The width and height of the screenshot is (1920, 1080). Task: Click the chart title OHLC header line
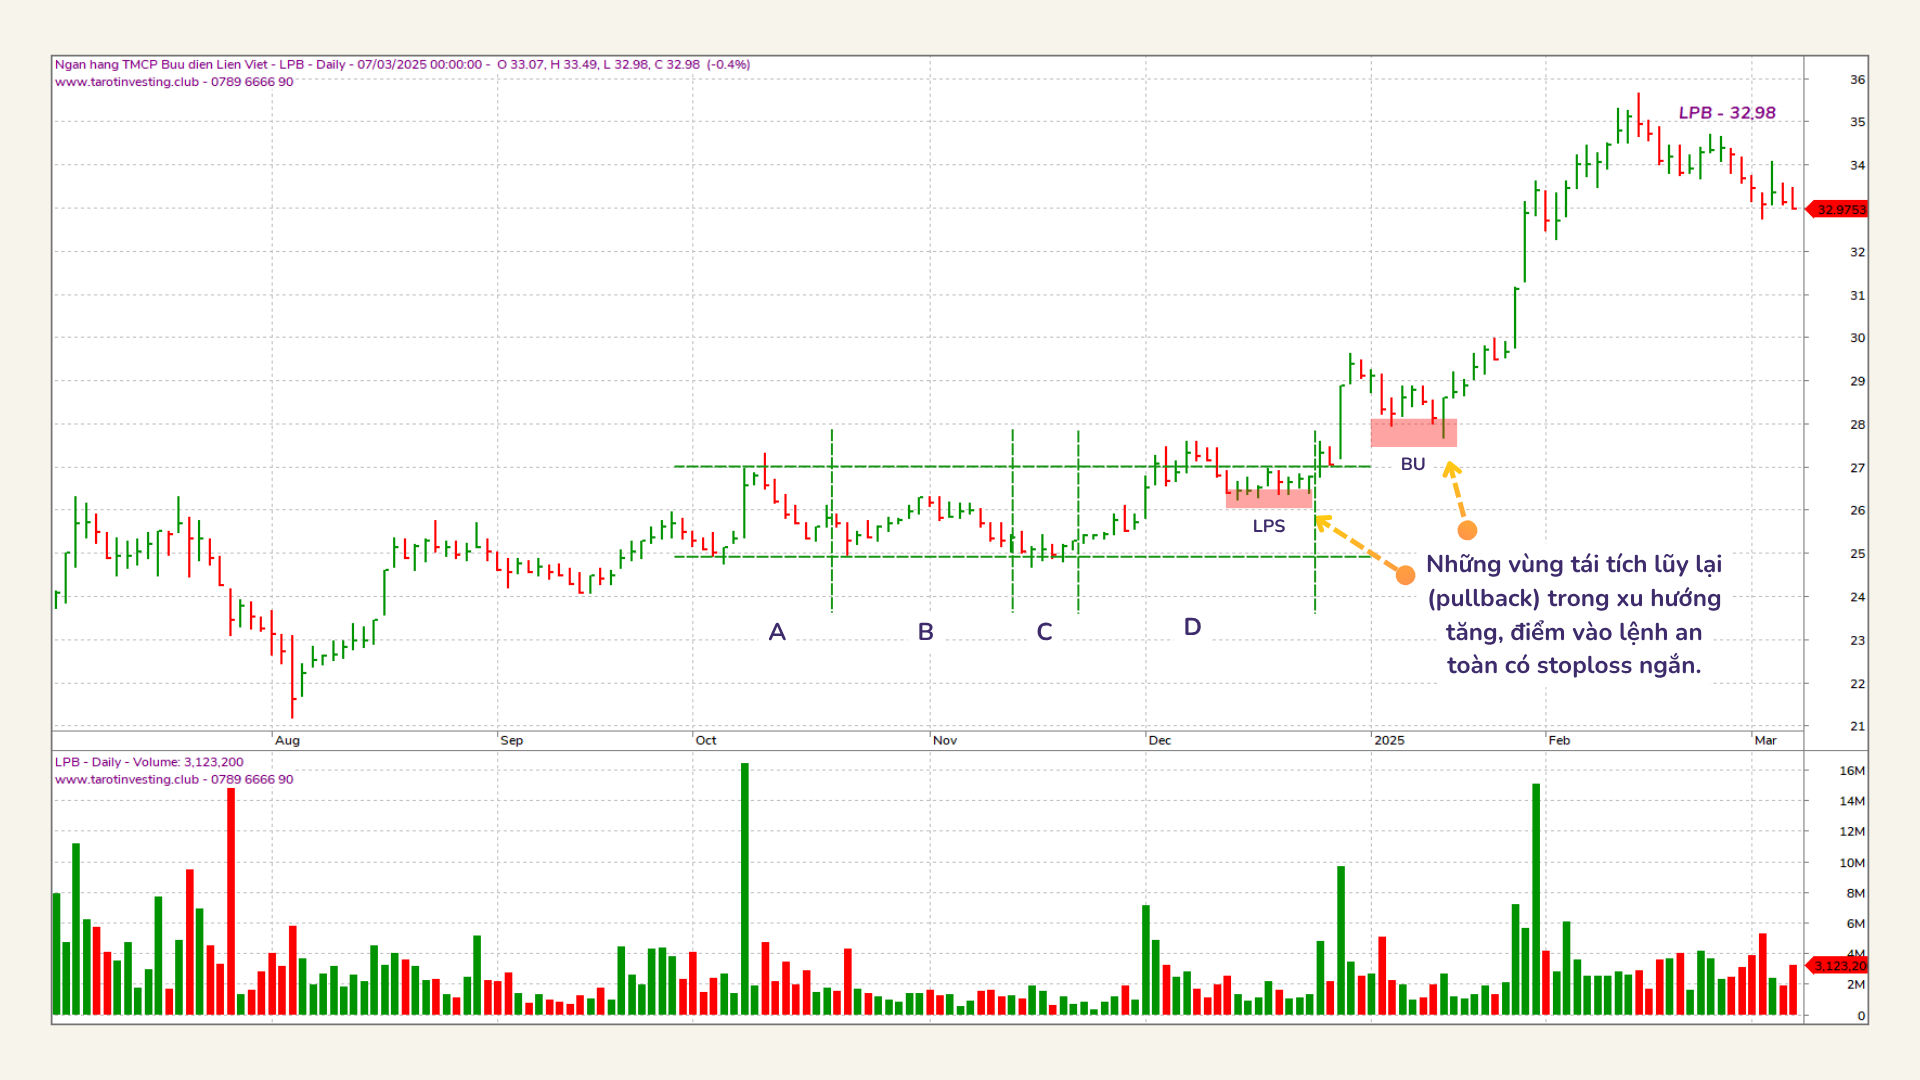[402, 64]
